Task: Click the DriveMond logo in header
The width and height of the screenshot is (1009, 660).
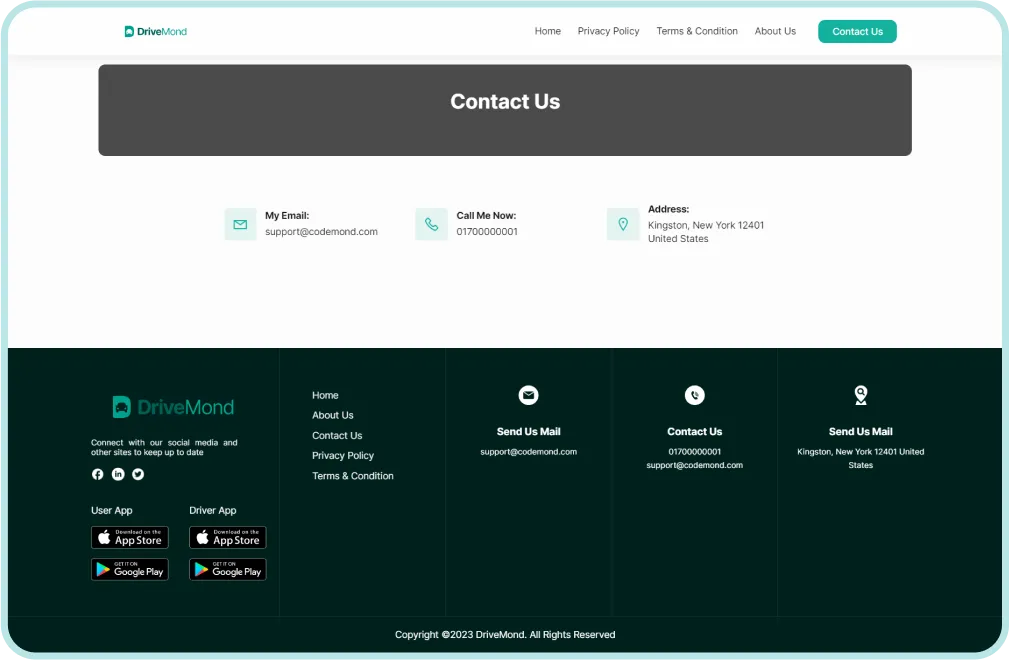Action: click(x=156, y=32)
